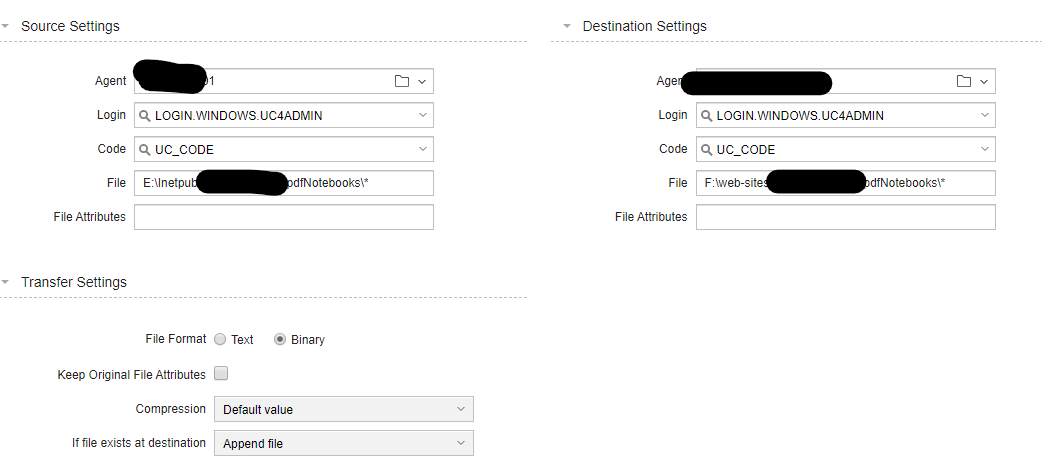Click the source File path field

(284, 183)
